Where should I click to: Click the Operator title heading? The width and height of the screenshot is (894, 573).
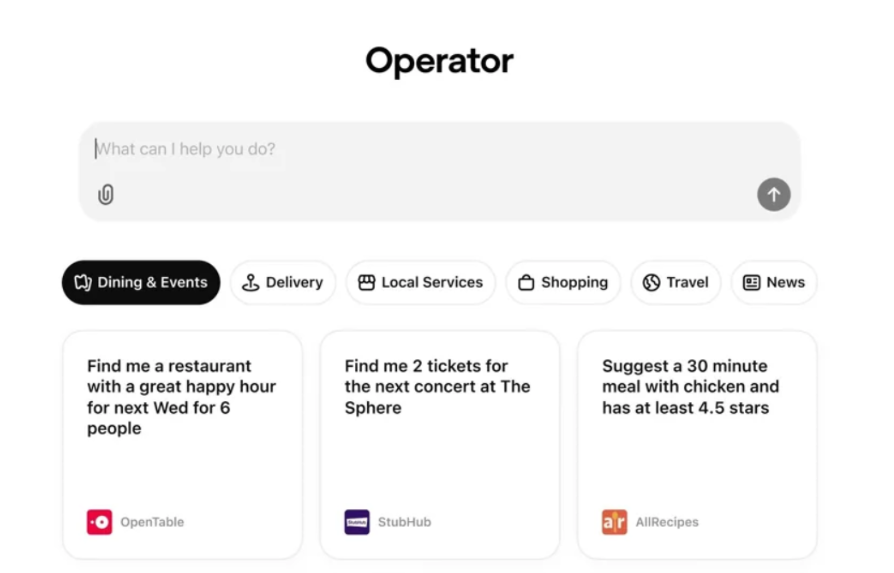[439, 61]
